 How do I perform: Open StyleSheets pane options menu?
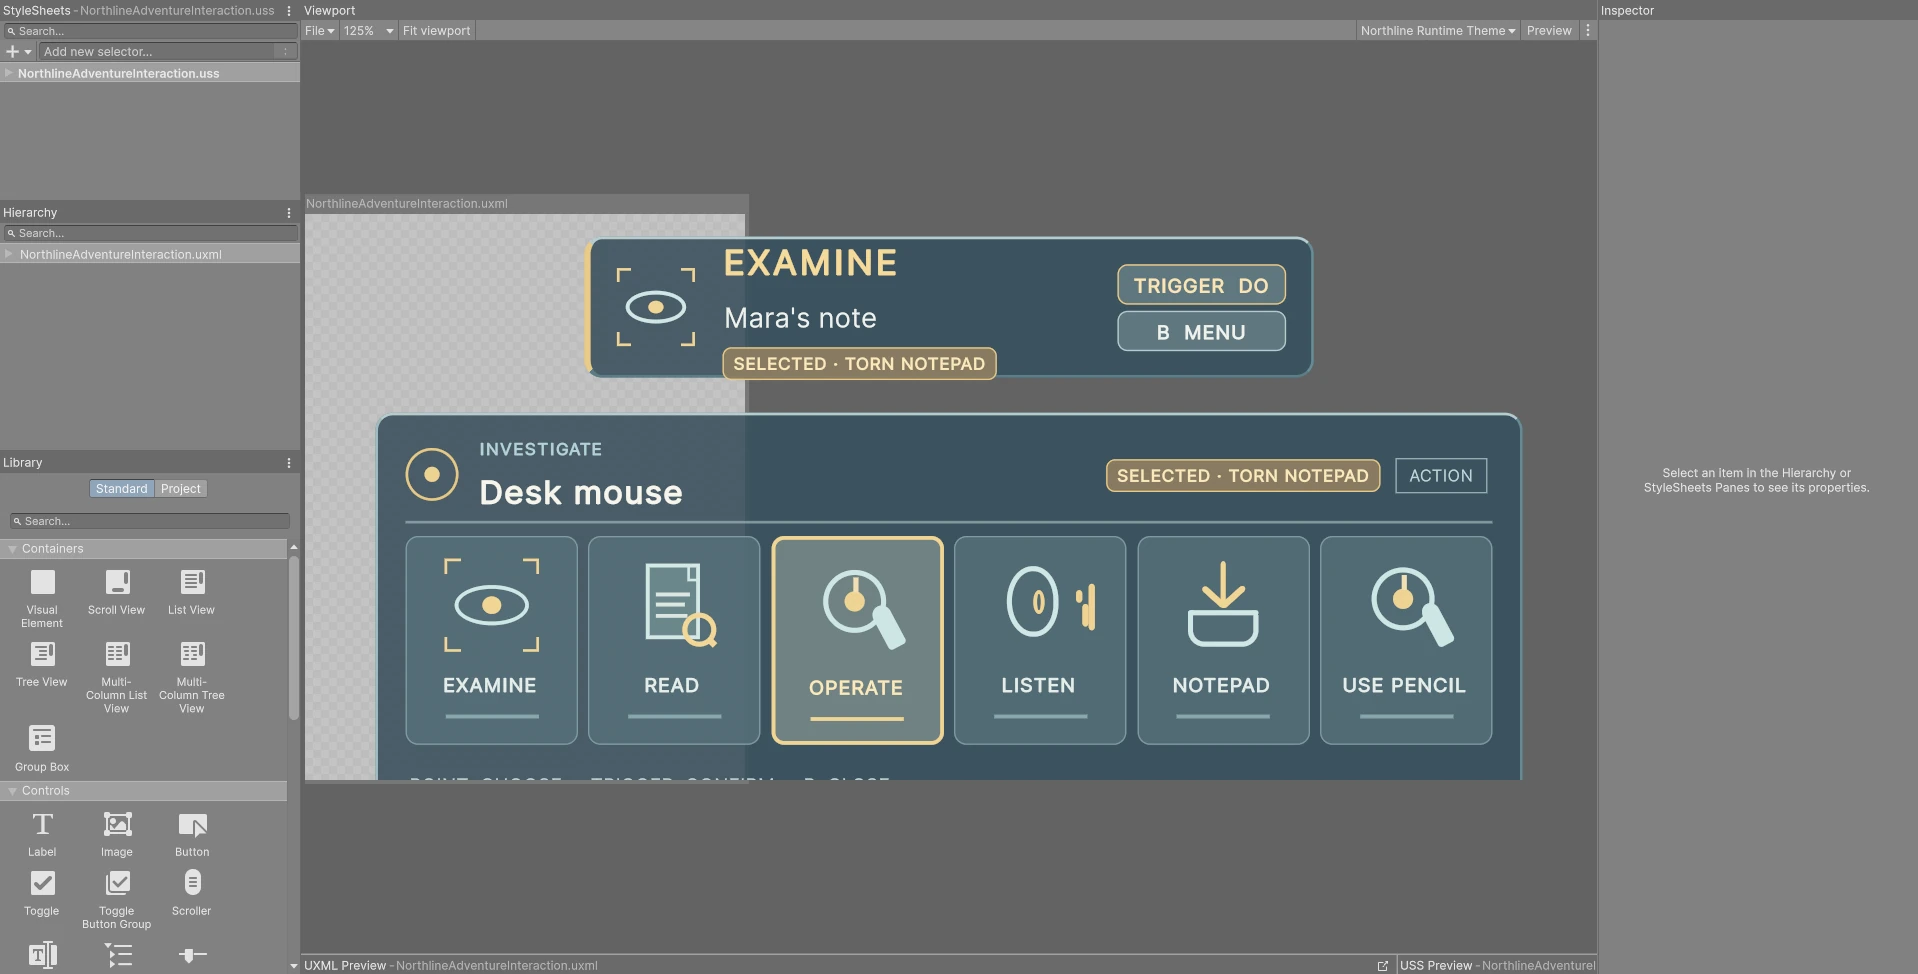point(289,11)
